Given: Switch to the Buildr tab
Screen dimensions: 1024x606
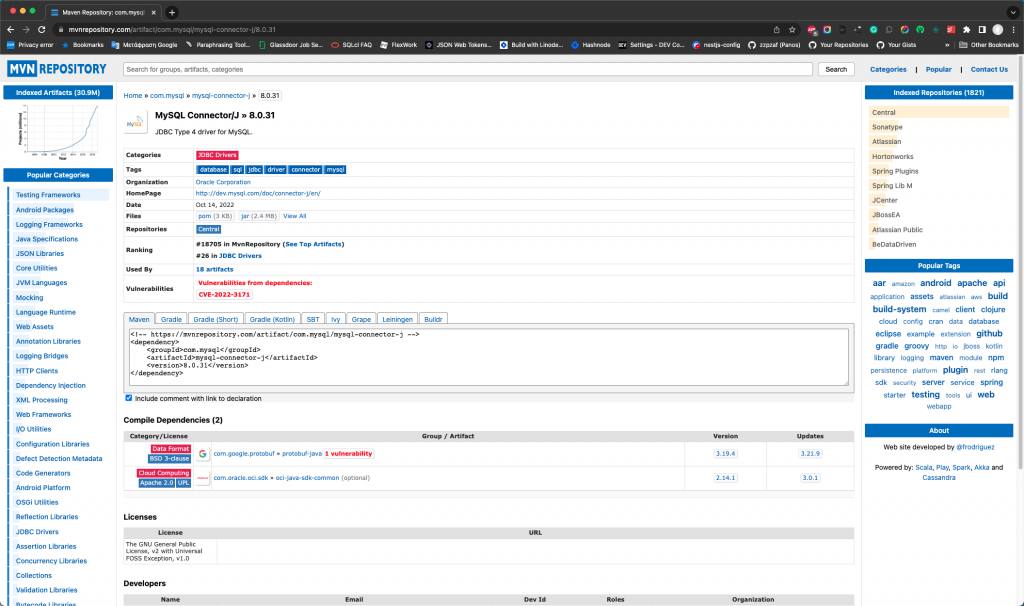Looking at the screenshot, I should (433, 319).
